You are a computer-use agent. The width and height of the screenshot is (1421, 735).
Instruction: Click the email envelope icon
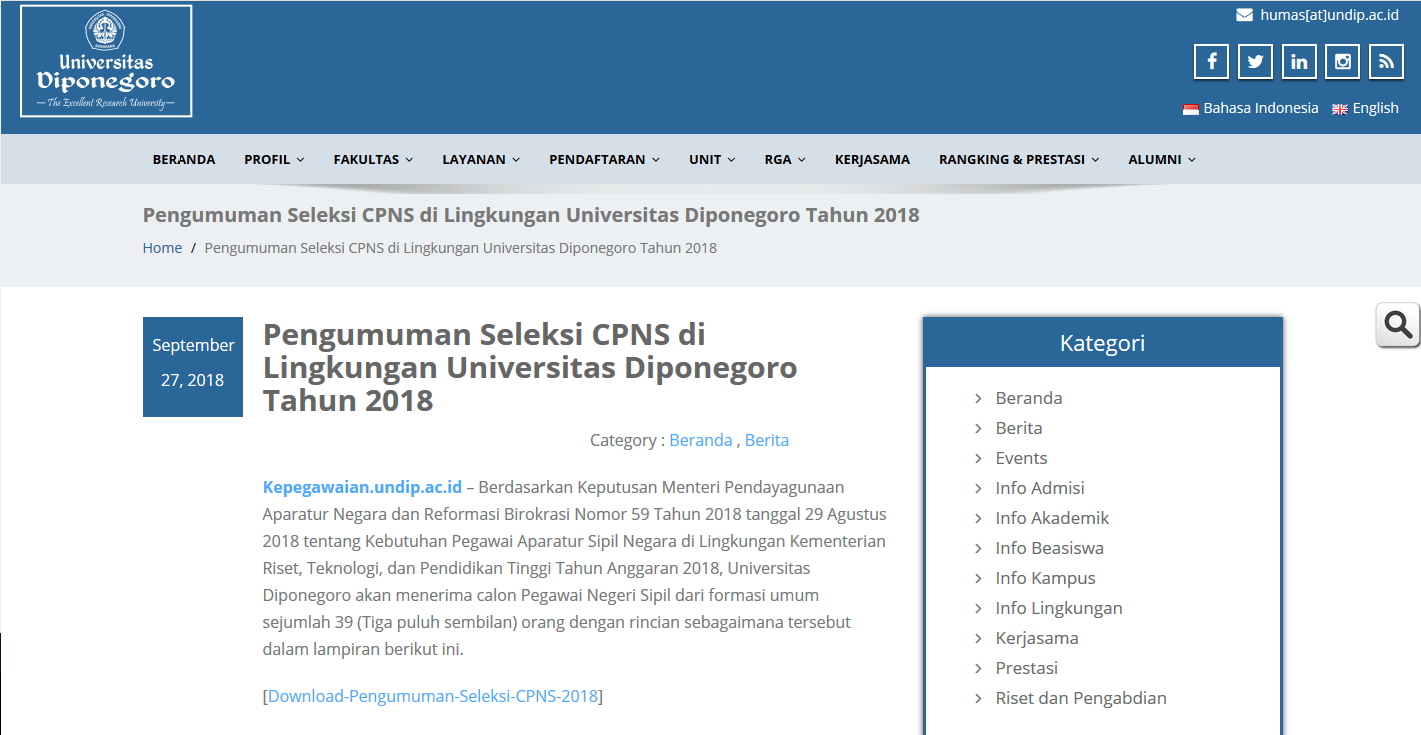[1244, 15]
